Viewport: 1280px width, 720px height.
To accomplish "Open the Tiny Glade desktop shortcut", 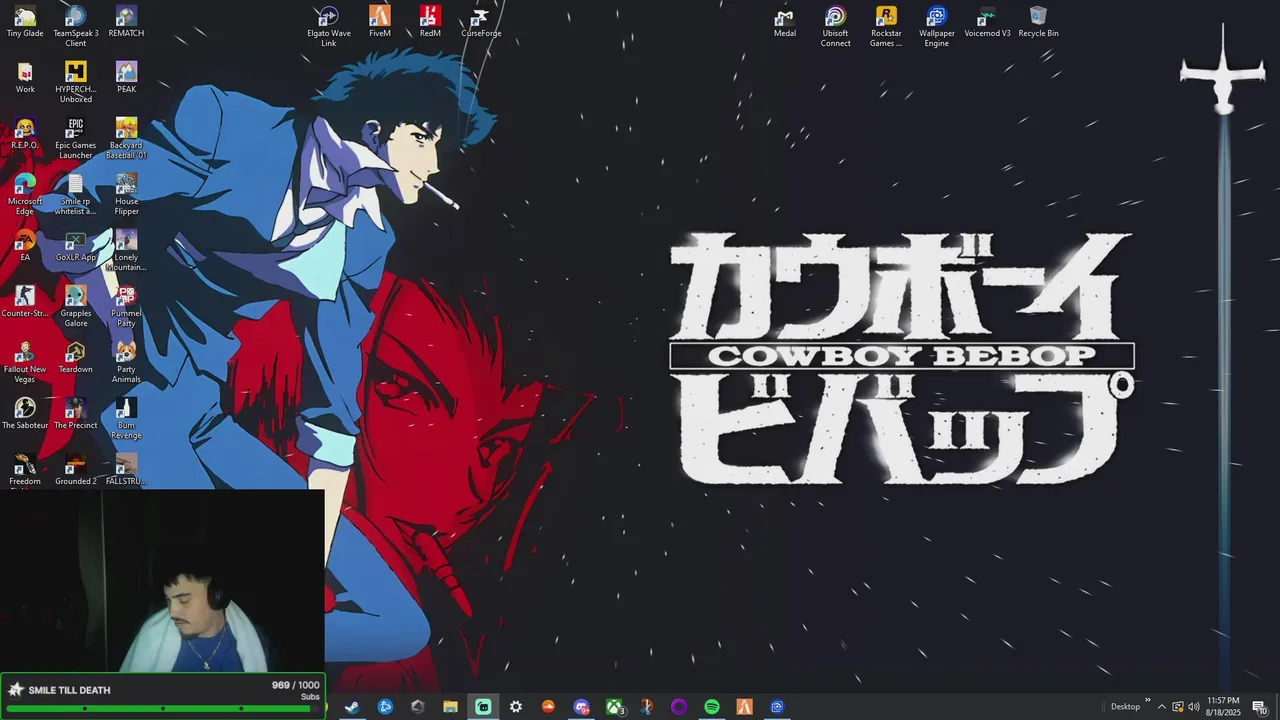I will click(x=25, y=22).
